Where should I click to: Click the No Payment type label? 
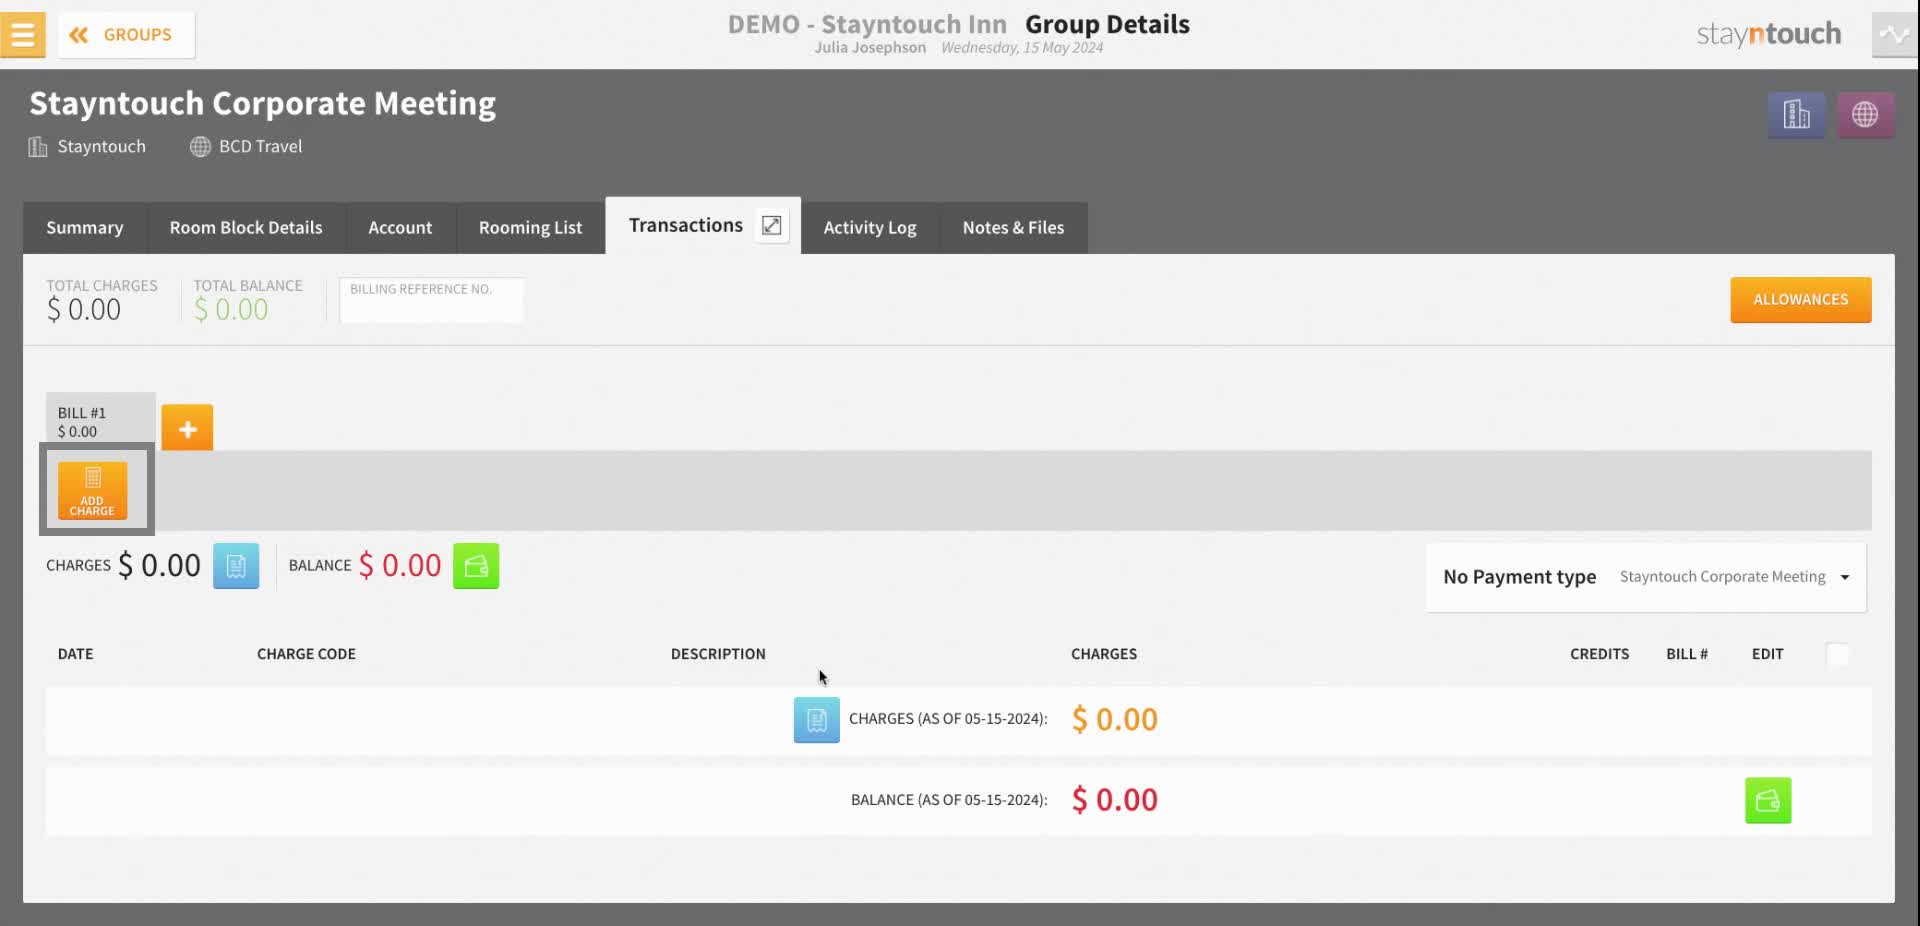coord(1519,577)
